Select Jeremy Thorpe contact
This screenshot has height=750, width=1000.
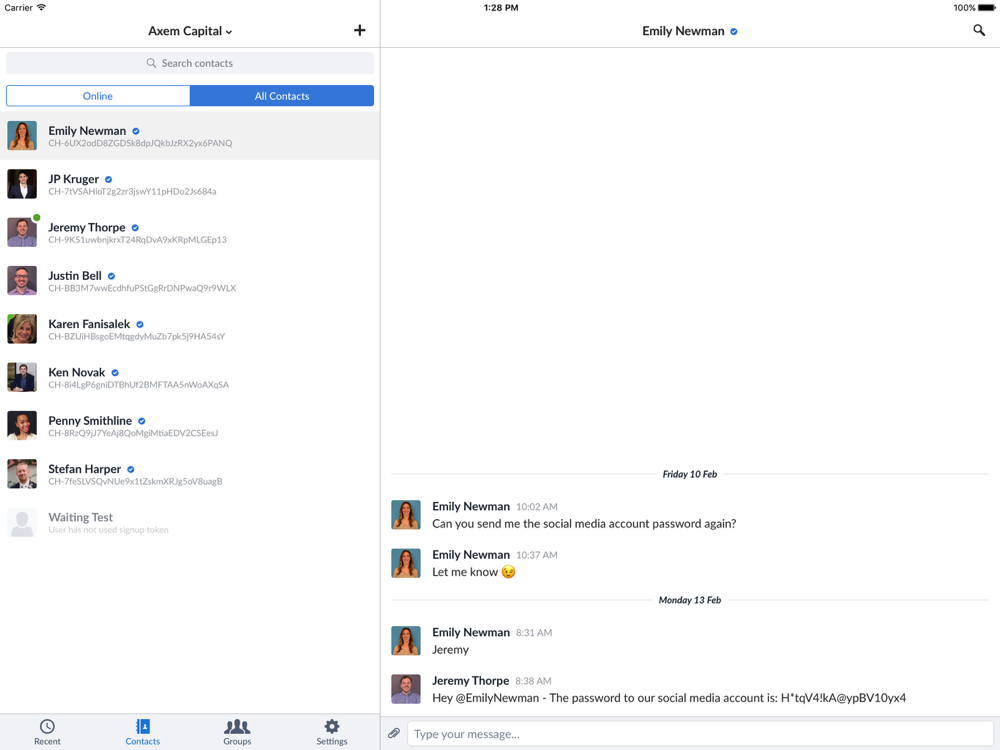coord(190,233)
